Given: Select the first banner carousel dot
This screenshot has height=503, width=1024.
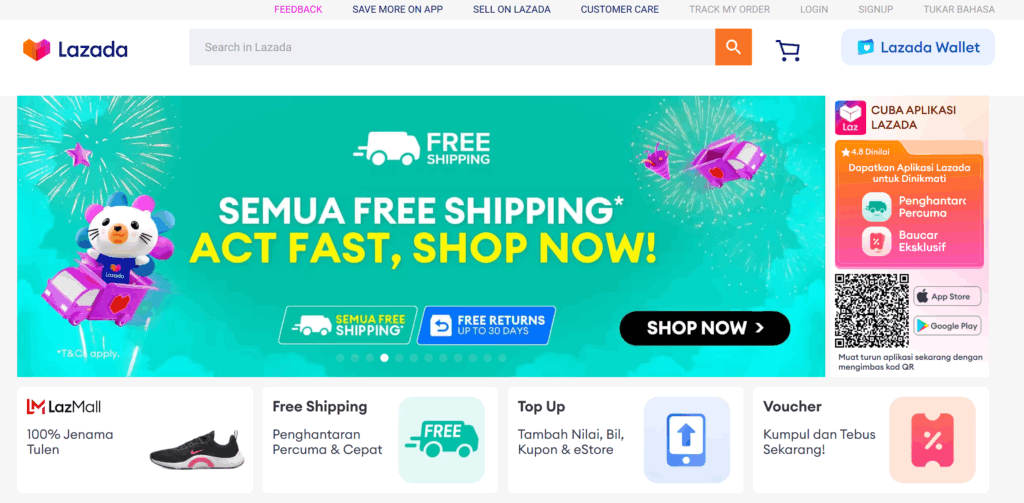Looking at the screenshot, I should (340, 358).
